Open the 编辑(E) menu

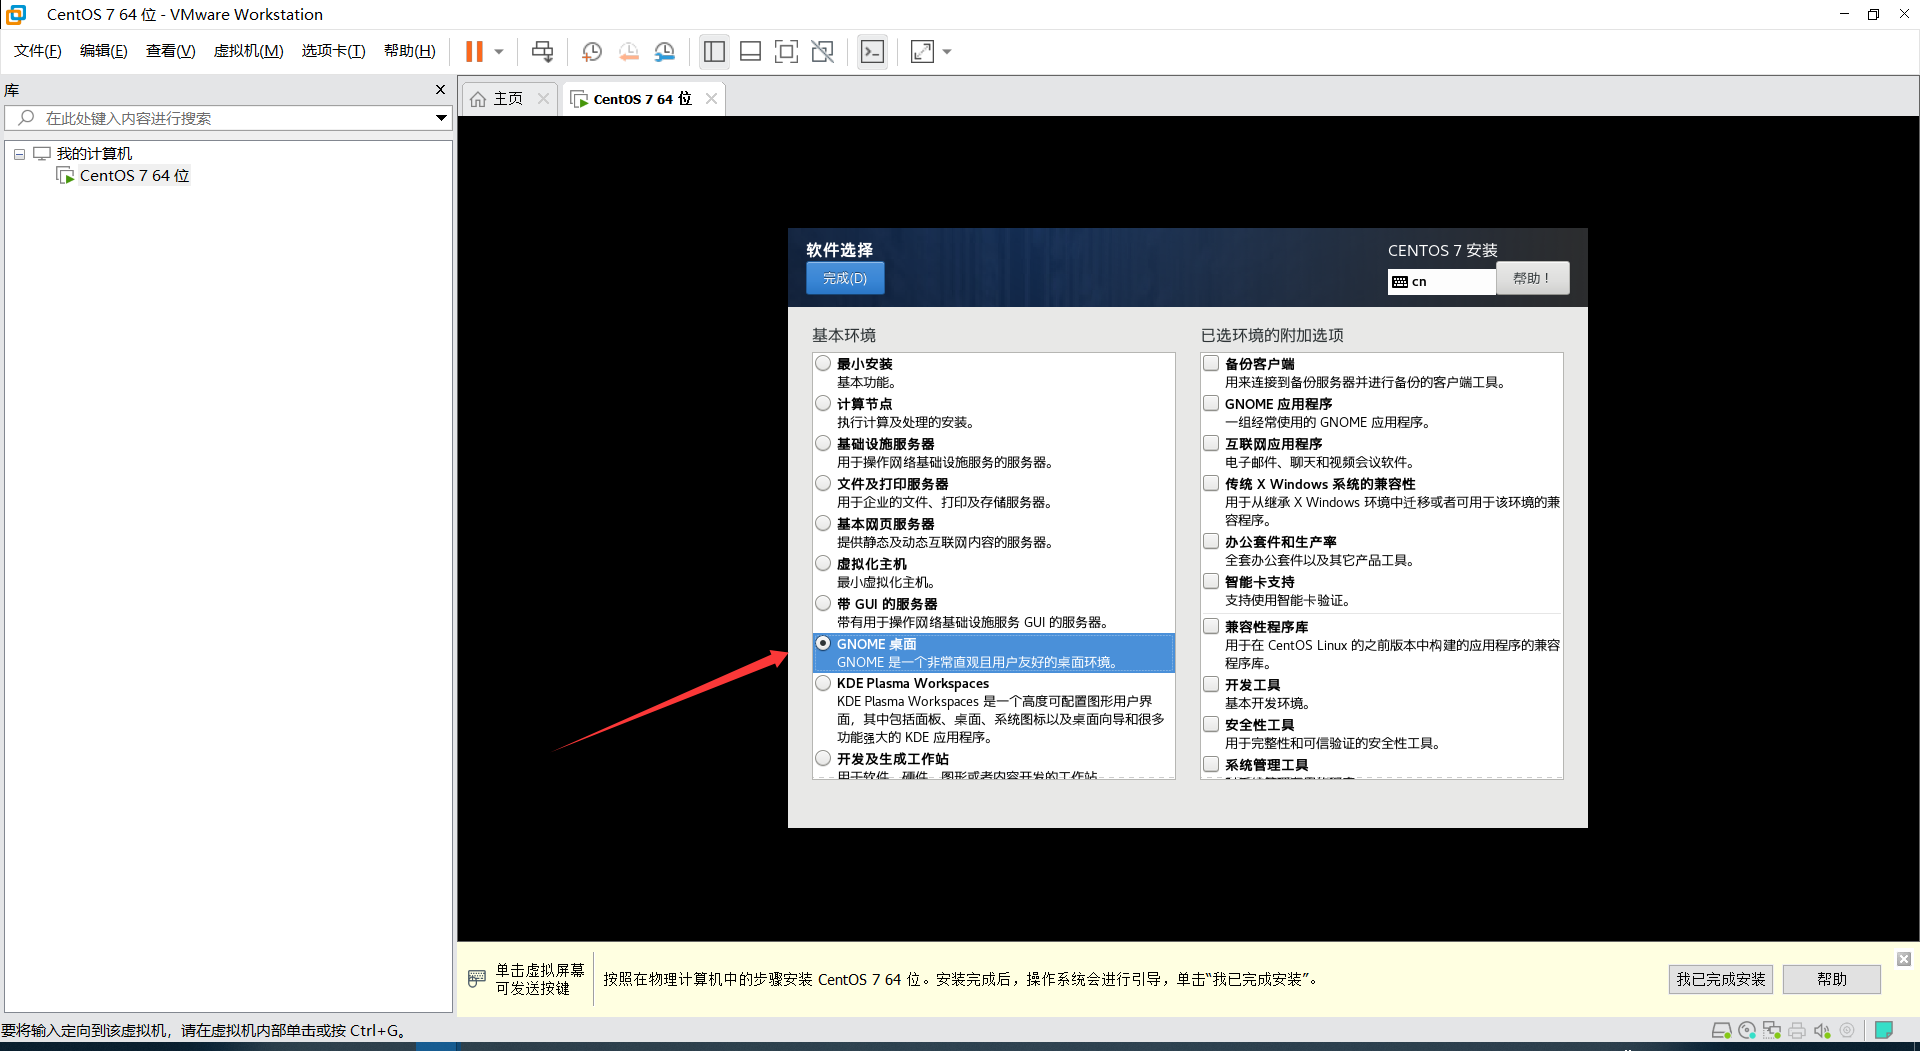104,51
